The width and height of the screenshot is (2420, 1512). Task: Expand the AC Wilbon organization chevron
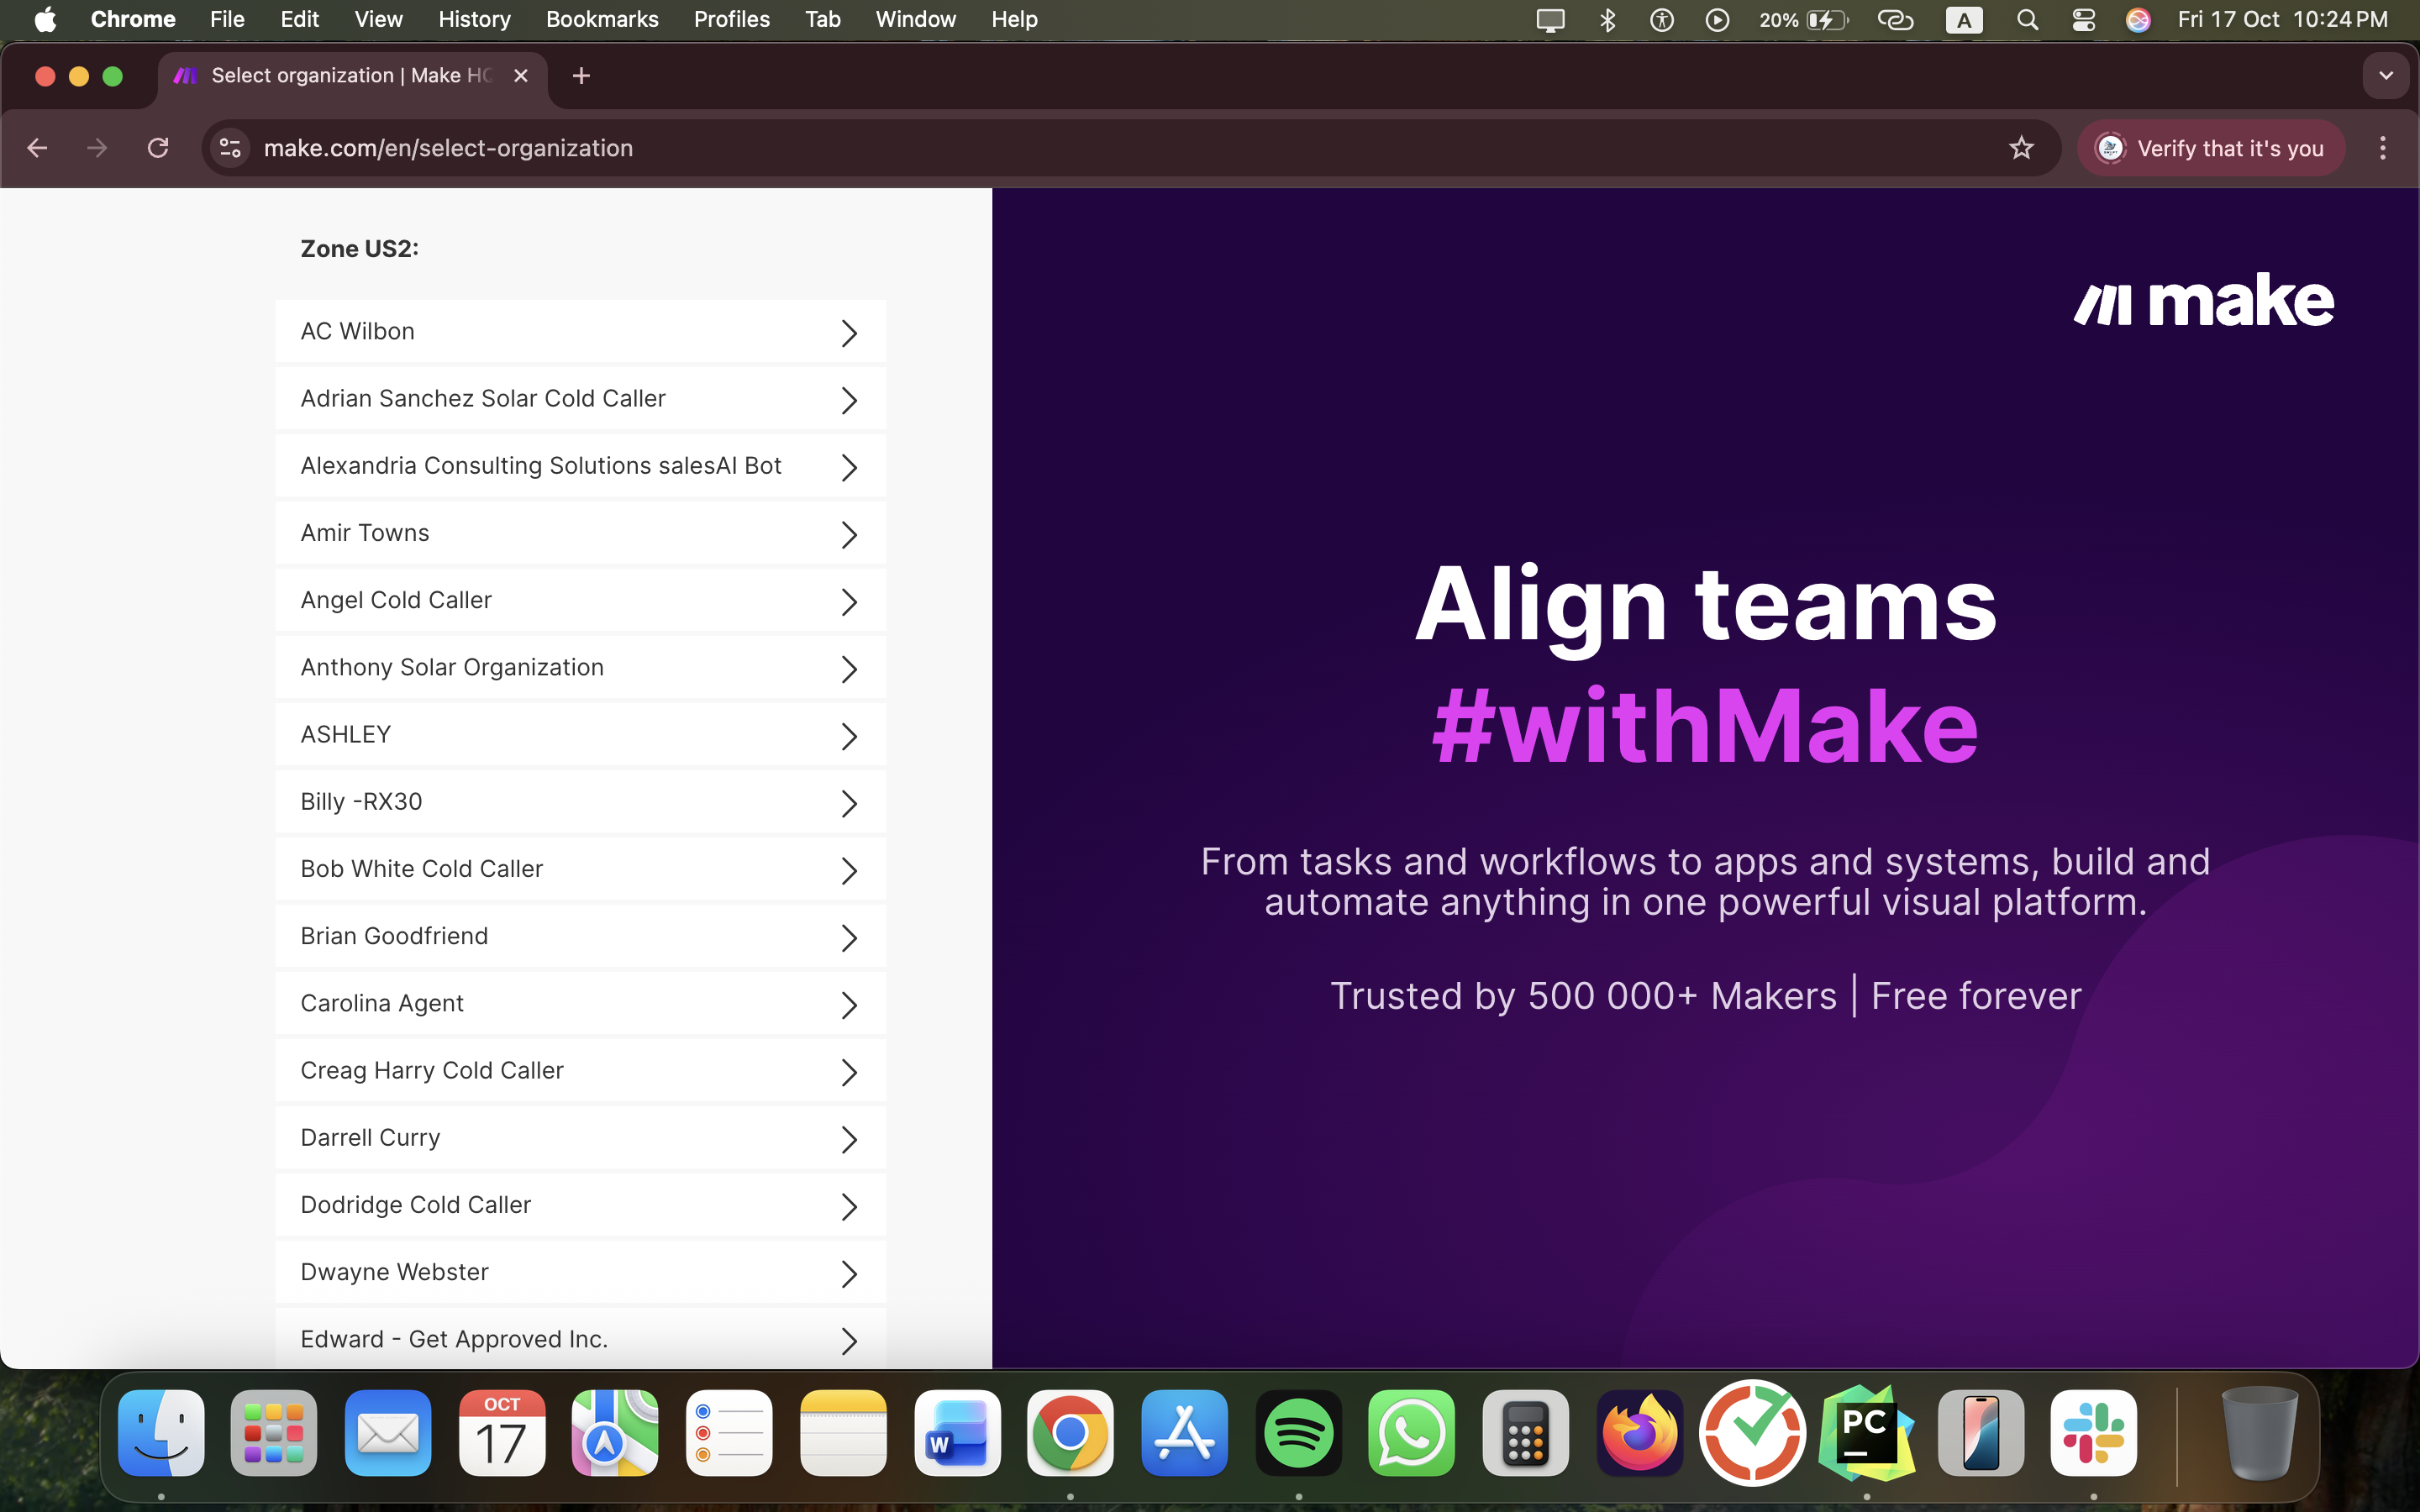coord(849,332)
